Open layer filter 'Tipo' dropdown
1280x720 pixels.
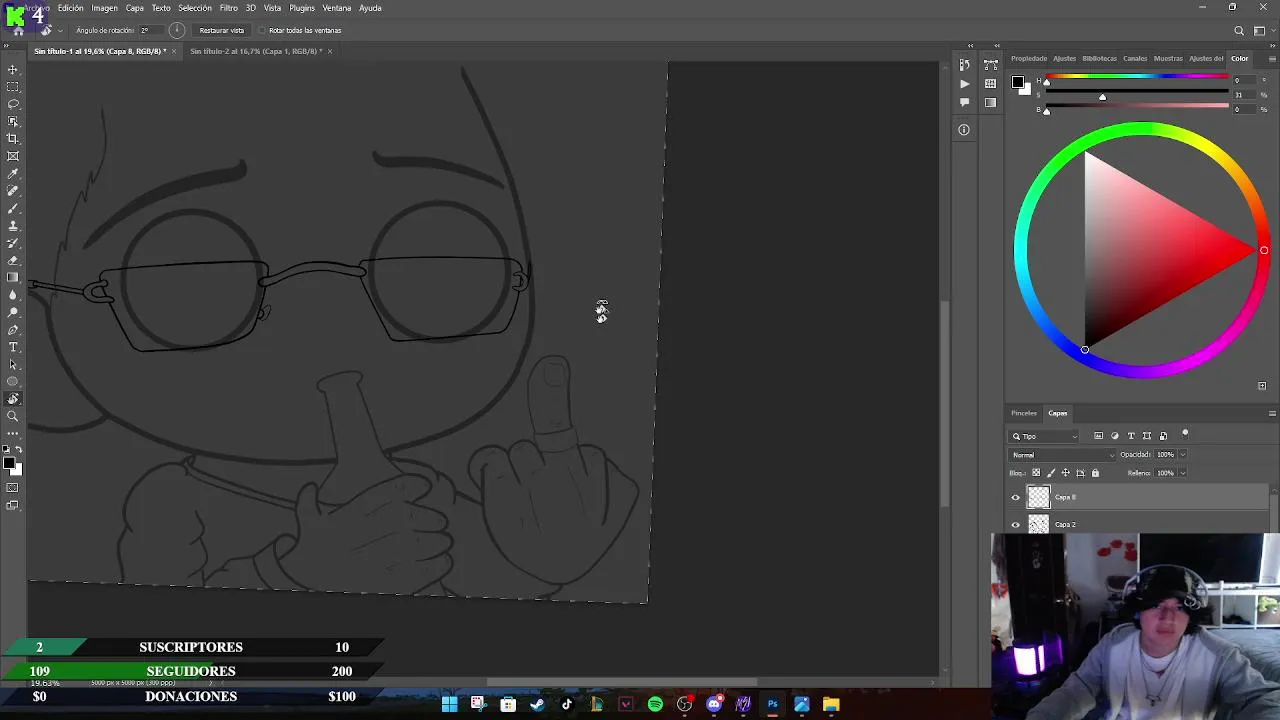[1045, 436]
